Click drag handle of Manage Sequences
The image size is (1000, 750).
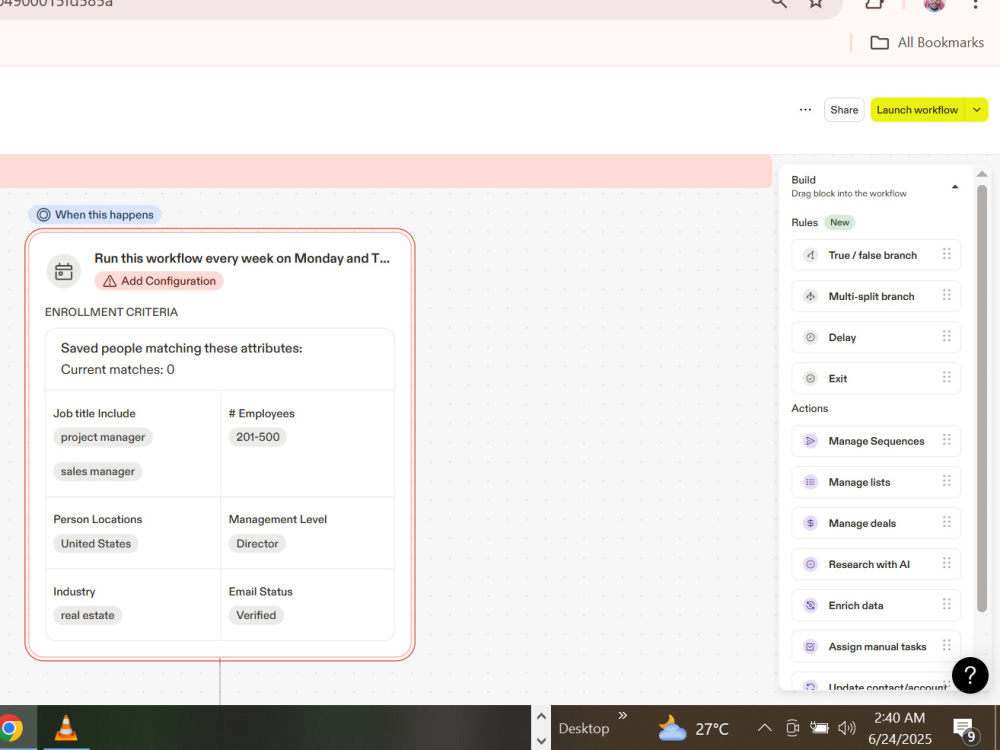[x=946, y=440]
